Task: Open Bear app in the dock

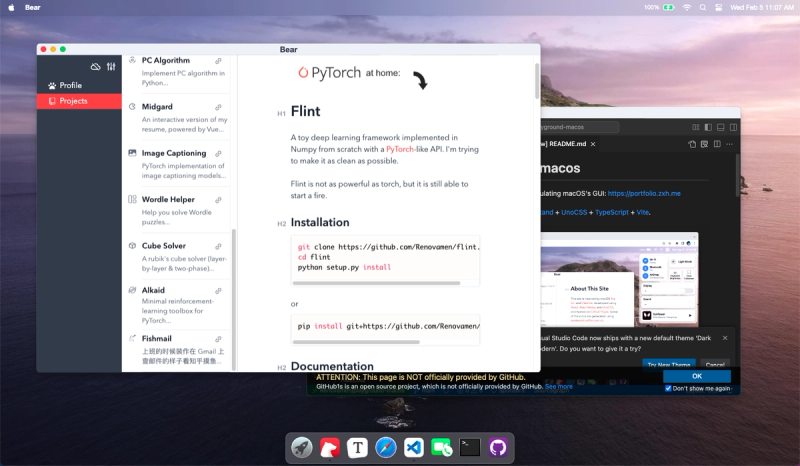Action: pyautogui.click(x=330, y=448)
